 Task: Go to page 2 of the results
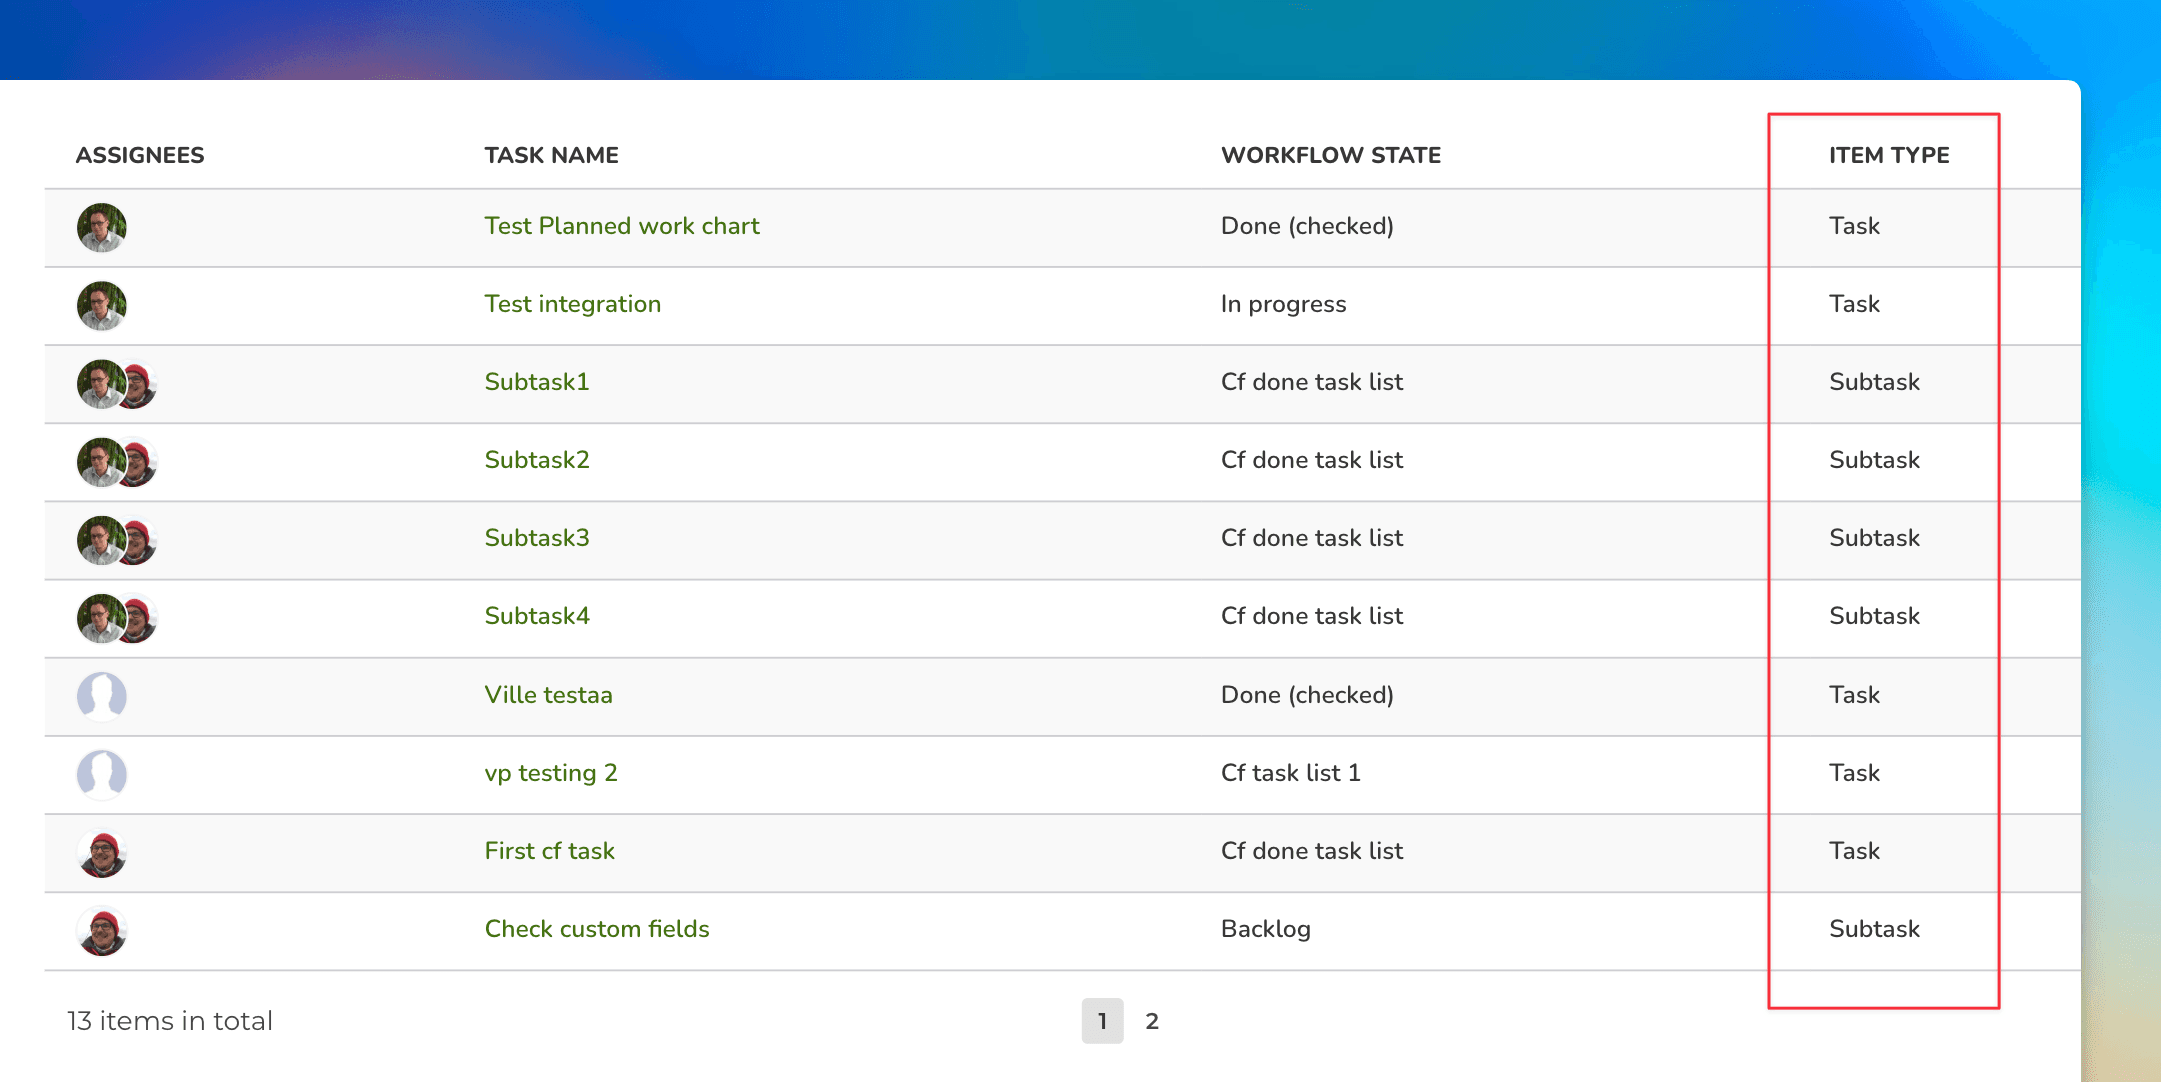(x=1151, y=1021)
